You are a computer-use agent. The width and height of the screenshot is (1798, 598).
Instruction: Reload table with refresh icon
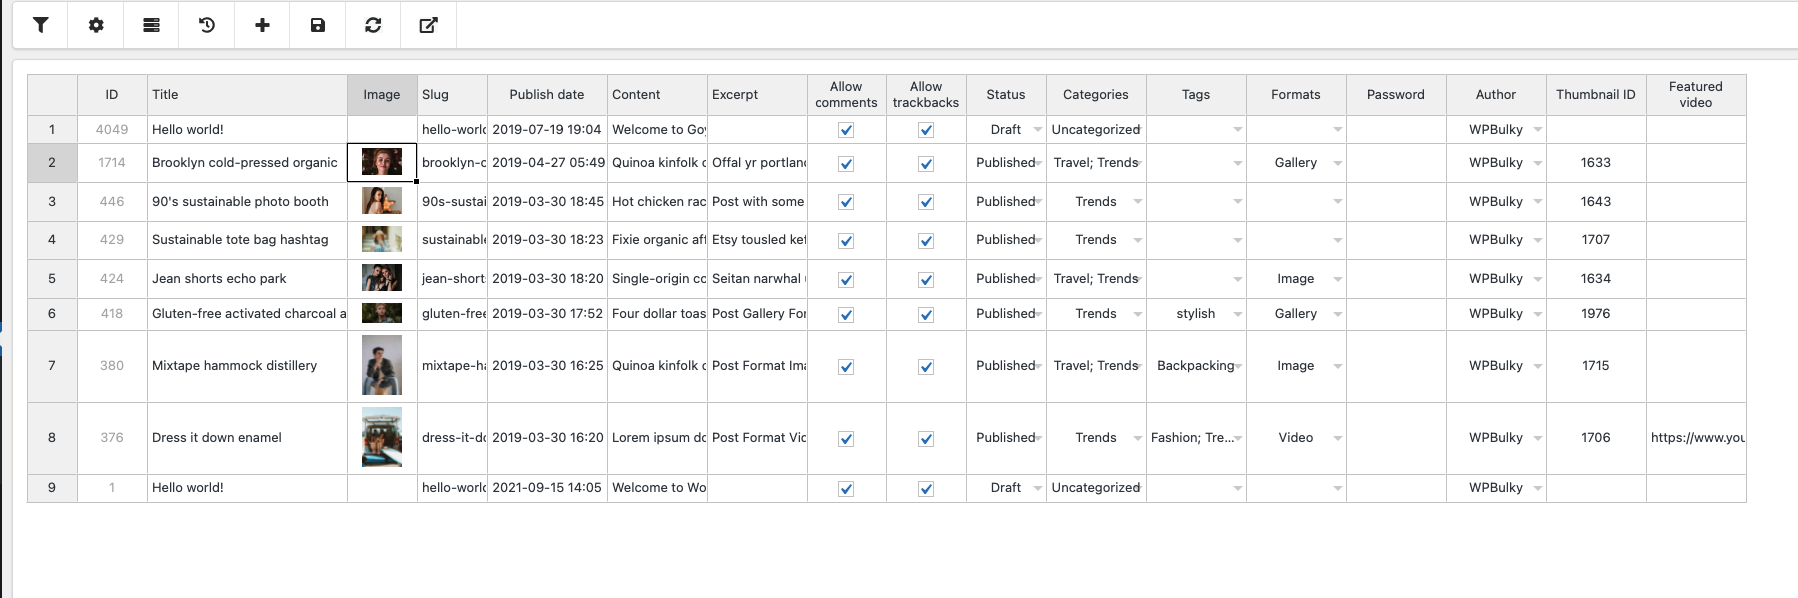coord(373,25)
